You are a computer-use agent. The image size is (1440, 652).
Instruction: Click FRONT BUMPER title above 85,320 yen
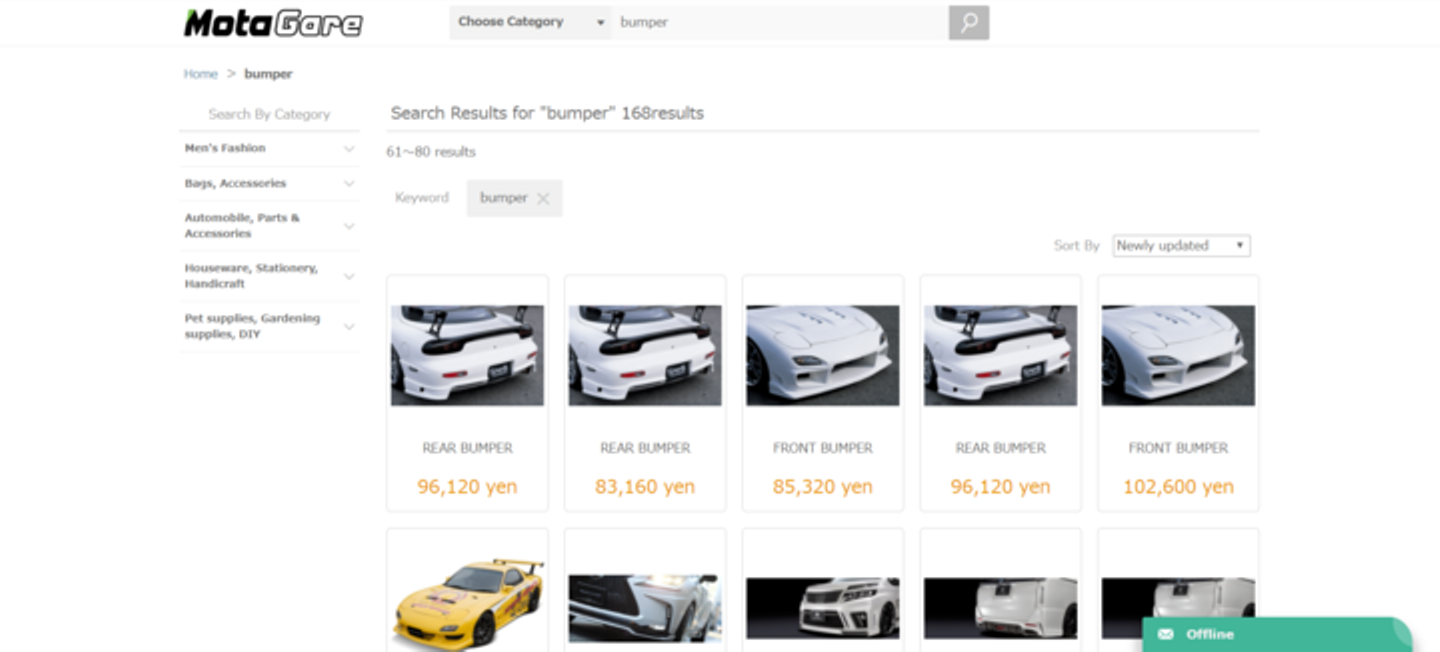(x=823, y=448)
